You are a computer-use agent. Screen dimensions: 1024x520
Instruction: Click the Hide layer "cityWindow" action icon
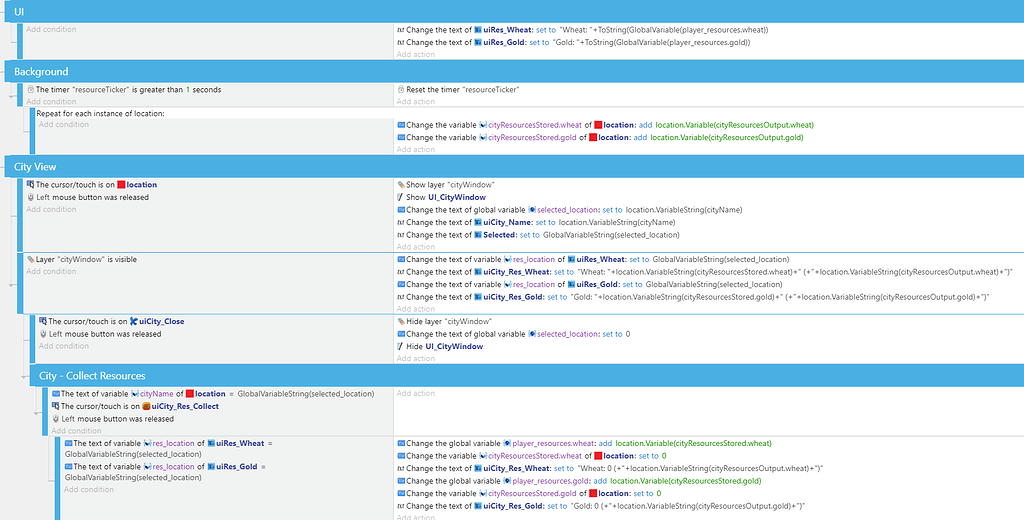(401, 322)
